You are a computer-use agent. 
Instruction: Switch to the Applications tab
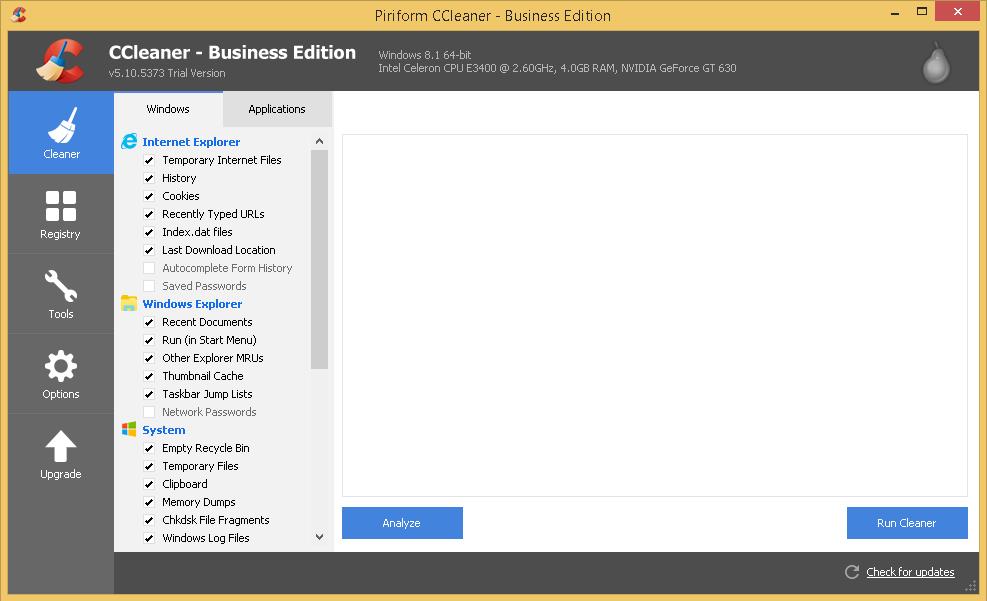pyautogui.click(x=277, y=109)
